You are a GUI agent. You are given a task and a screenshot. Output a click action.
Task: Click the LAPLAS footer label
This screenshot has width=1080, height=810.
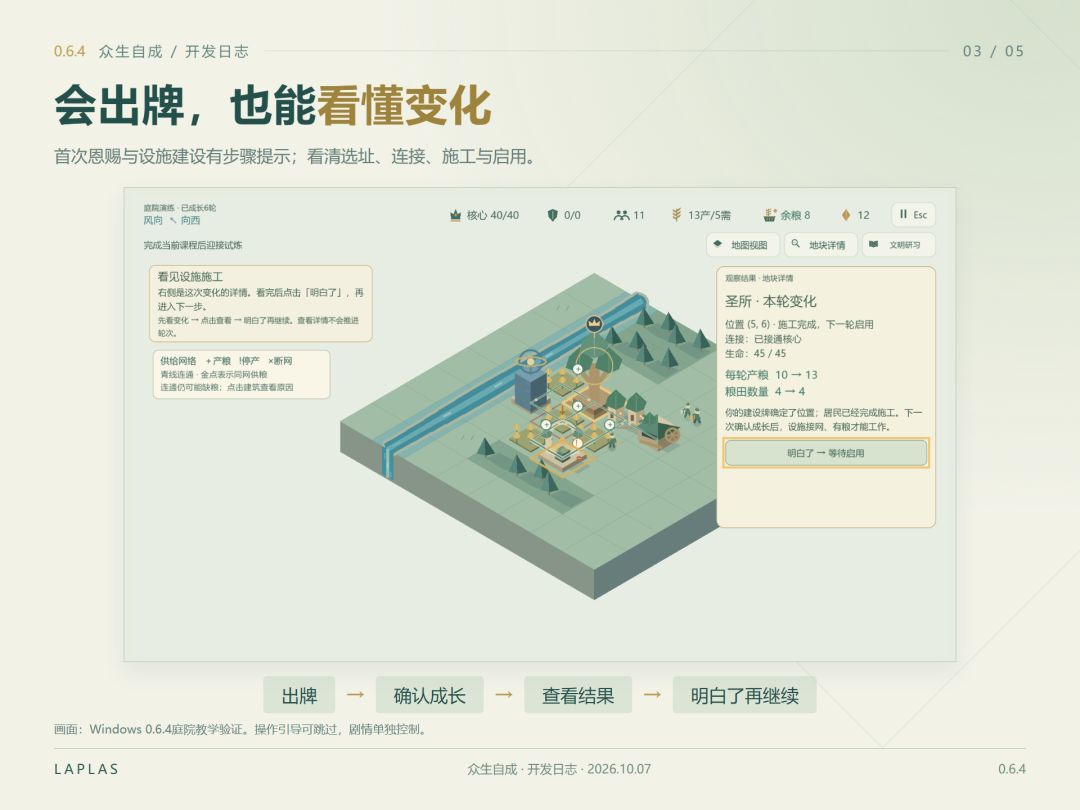pos(87,769)
